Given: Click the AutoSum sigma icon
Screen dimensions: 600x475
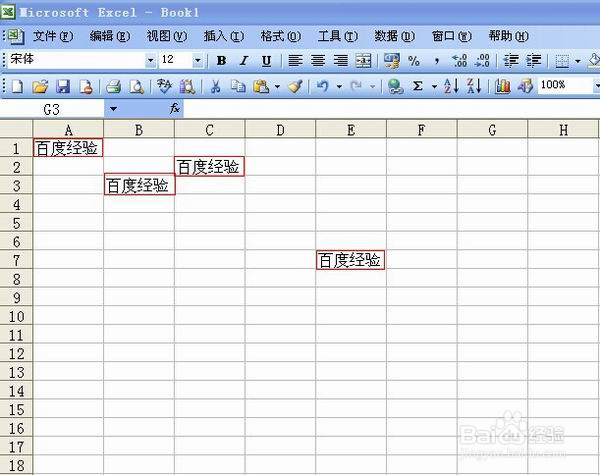Looking at the screenshot, I should pos(418,86).
